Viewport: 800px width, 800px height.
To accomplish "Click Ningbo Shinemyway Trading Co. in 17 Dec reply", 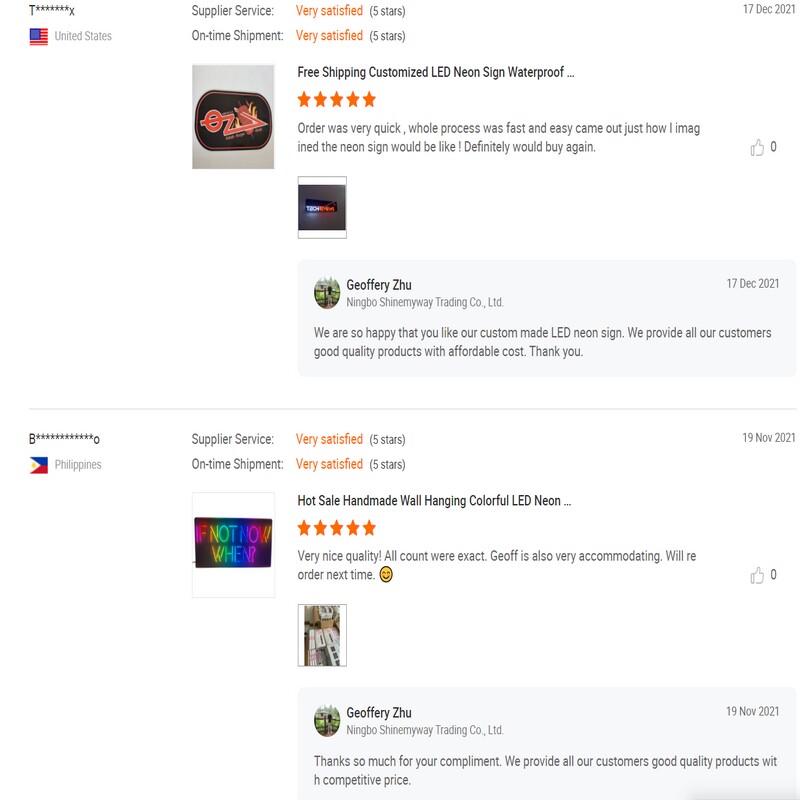I will pos(425,303).
